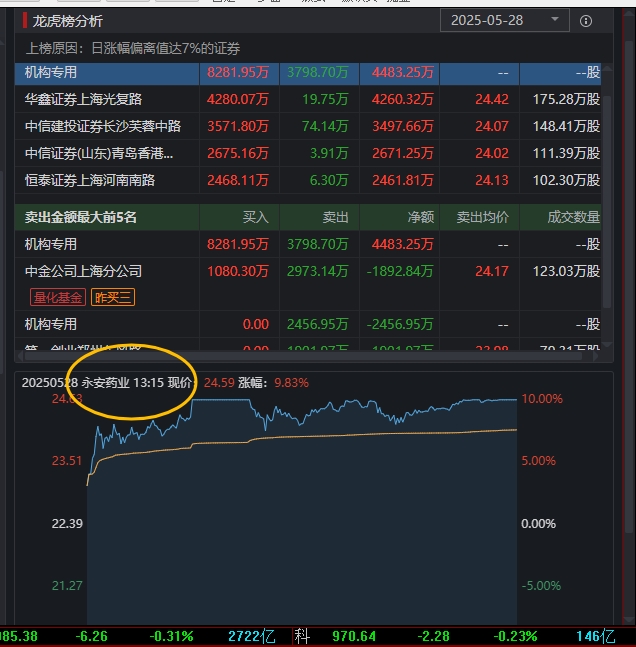Click the 10.00% label on chart axis
Screen dimensions: 636x647
[x=542, y=399]
